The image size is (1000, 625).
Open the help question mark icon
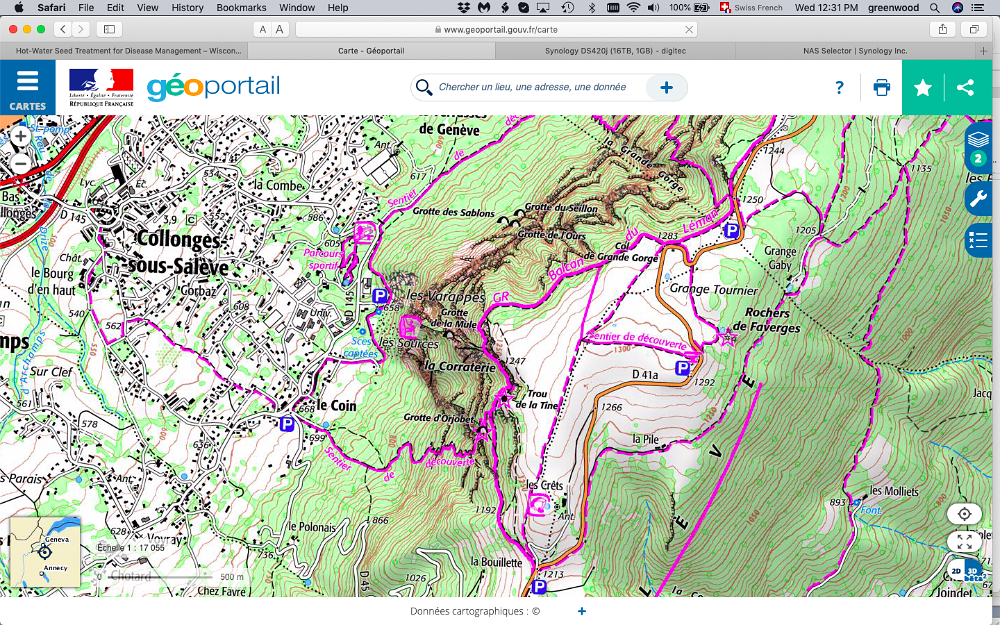point(839,88)
